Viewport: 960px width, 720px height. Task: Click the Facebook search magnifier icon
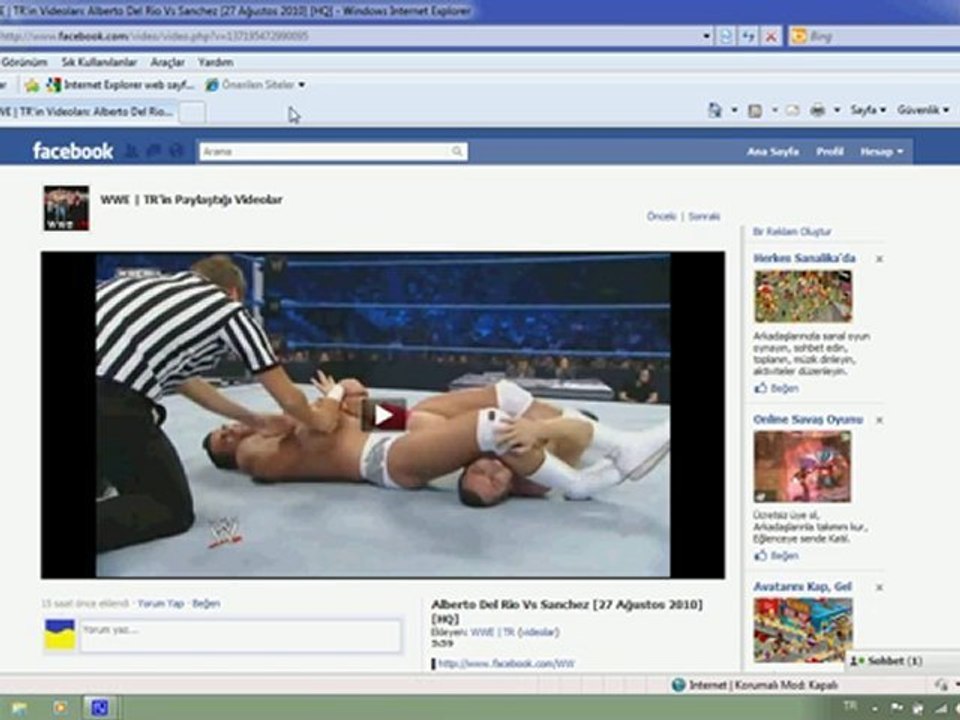point(457,151)
